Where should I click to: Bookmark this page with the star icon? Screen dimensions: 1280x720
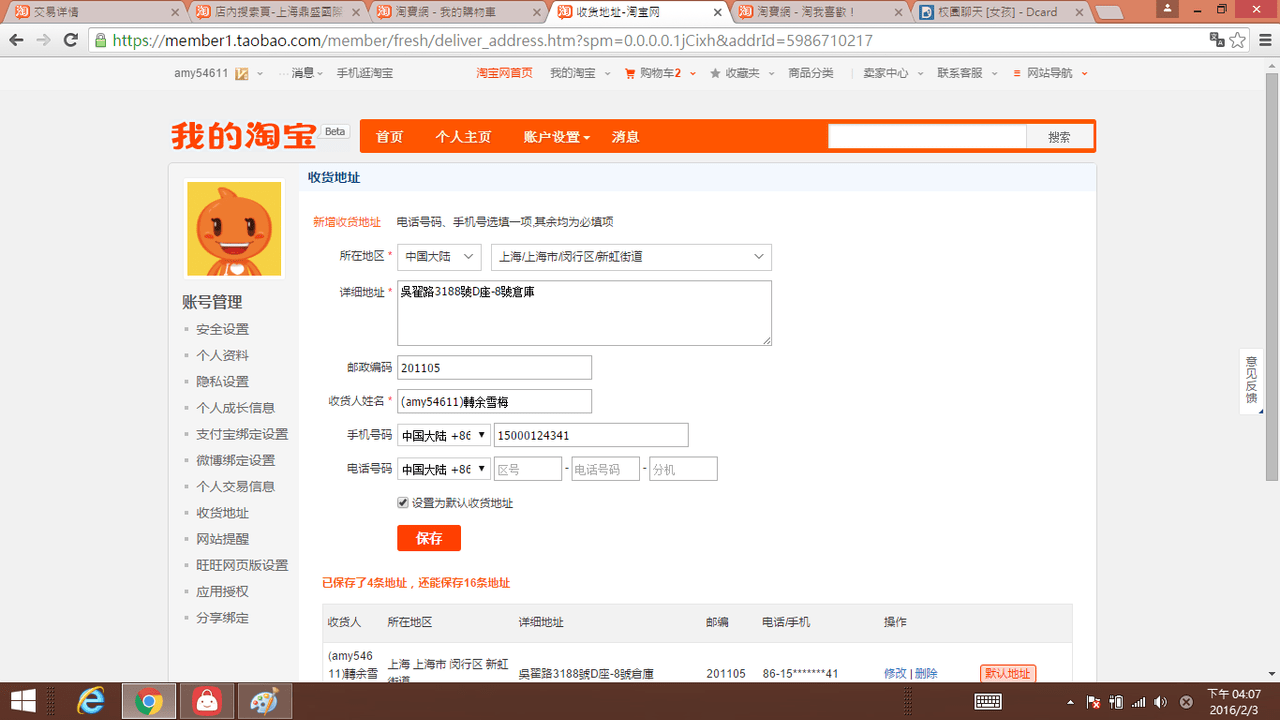click(1238, 40)
